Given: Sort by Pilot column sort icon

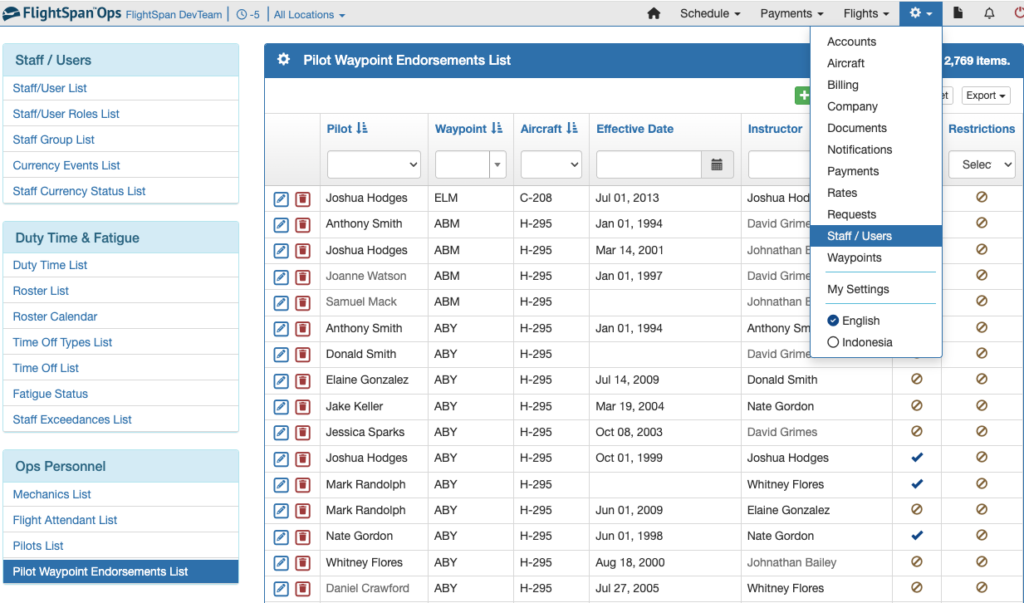Looking at the screenshot, I should click(362, 129).
